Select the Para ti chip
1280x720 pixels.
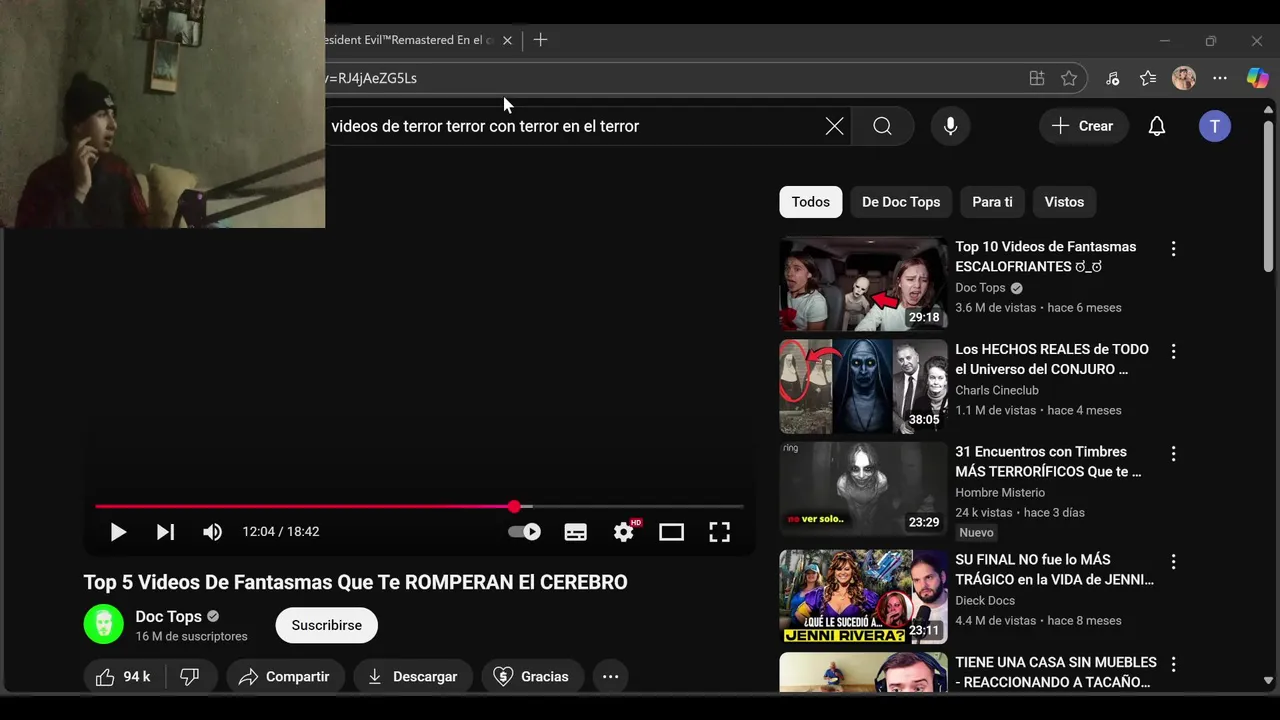[992, 202]
